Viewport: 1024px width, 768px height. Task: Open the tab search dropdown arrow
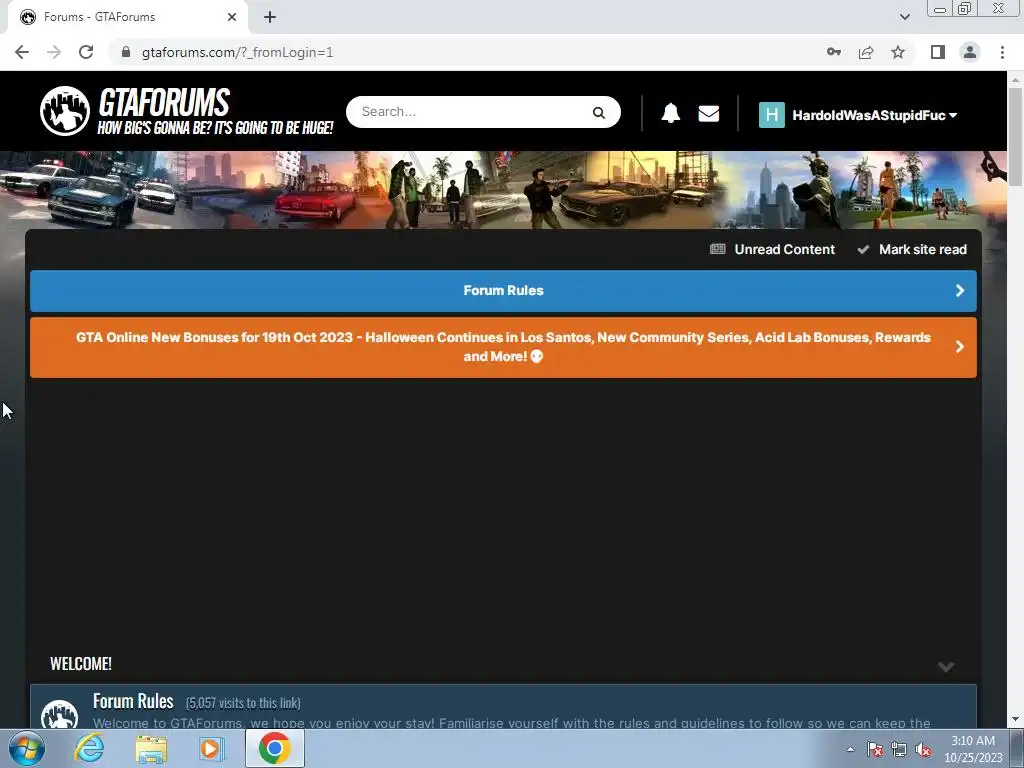[x=904, y=17]
